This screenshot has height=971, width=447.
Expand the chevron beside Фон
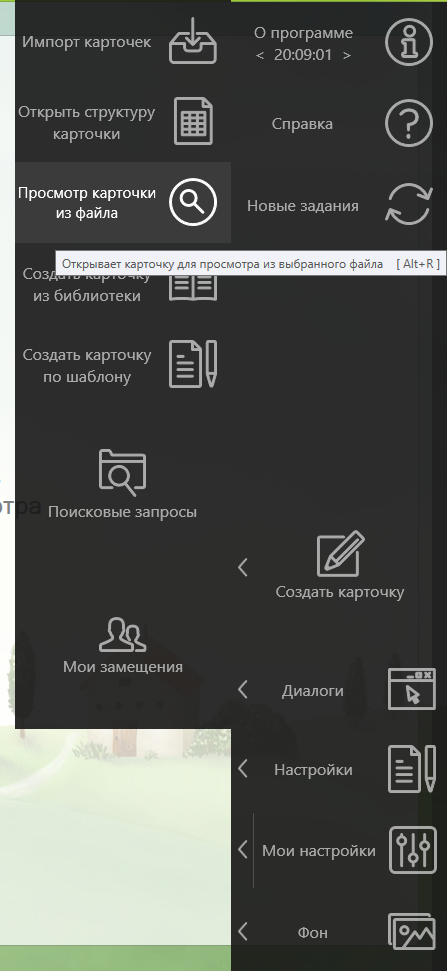[243, 931]
